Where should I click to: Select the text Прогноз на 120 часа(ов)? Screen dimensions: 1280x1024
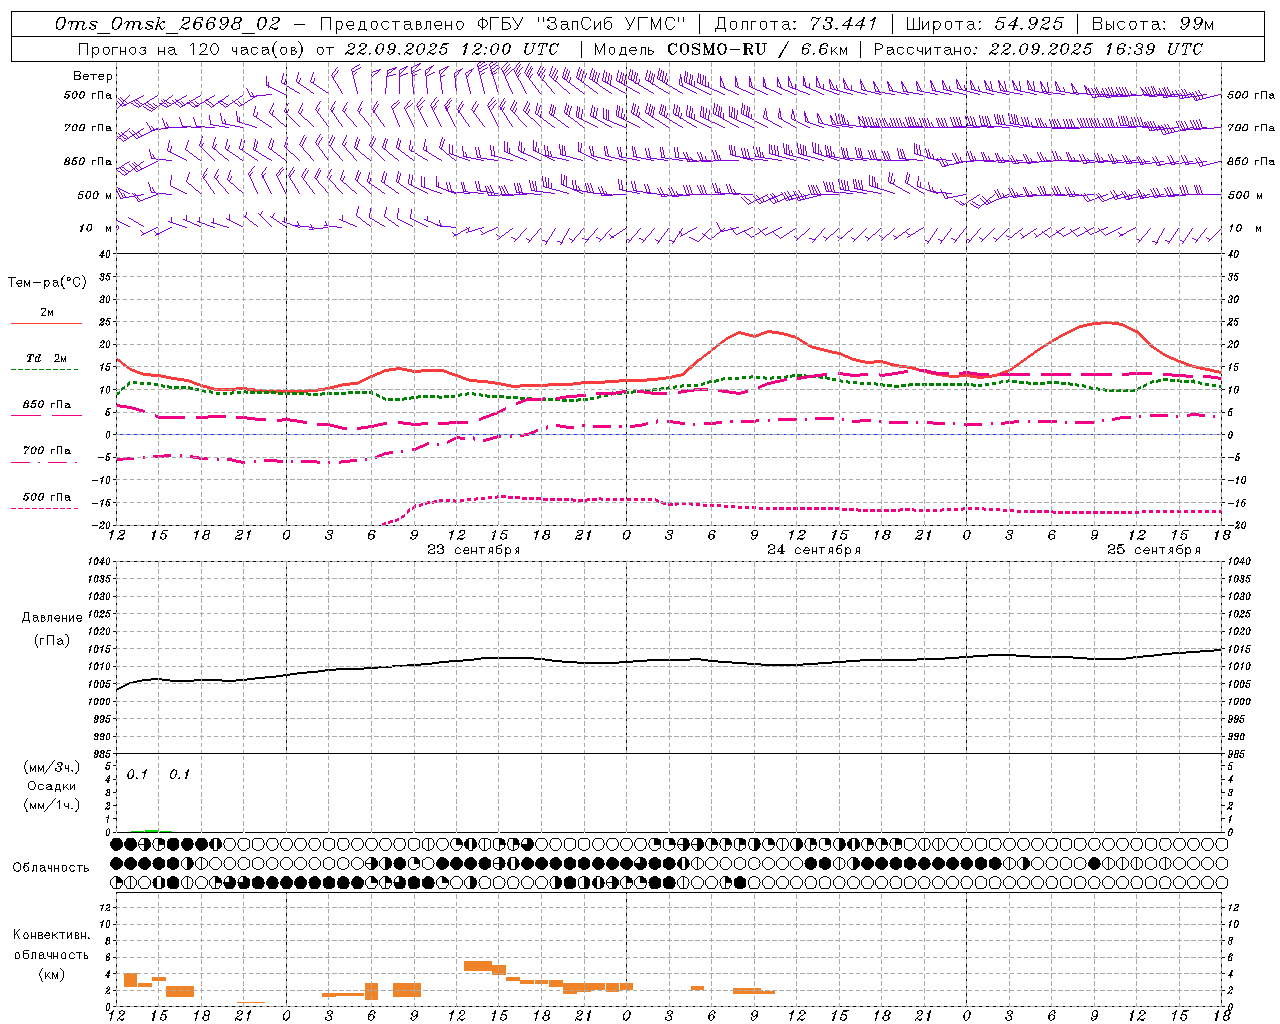pos(192,49)
